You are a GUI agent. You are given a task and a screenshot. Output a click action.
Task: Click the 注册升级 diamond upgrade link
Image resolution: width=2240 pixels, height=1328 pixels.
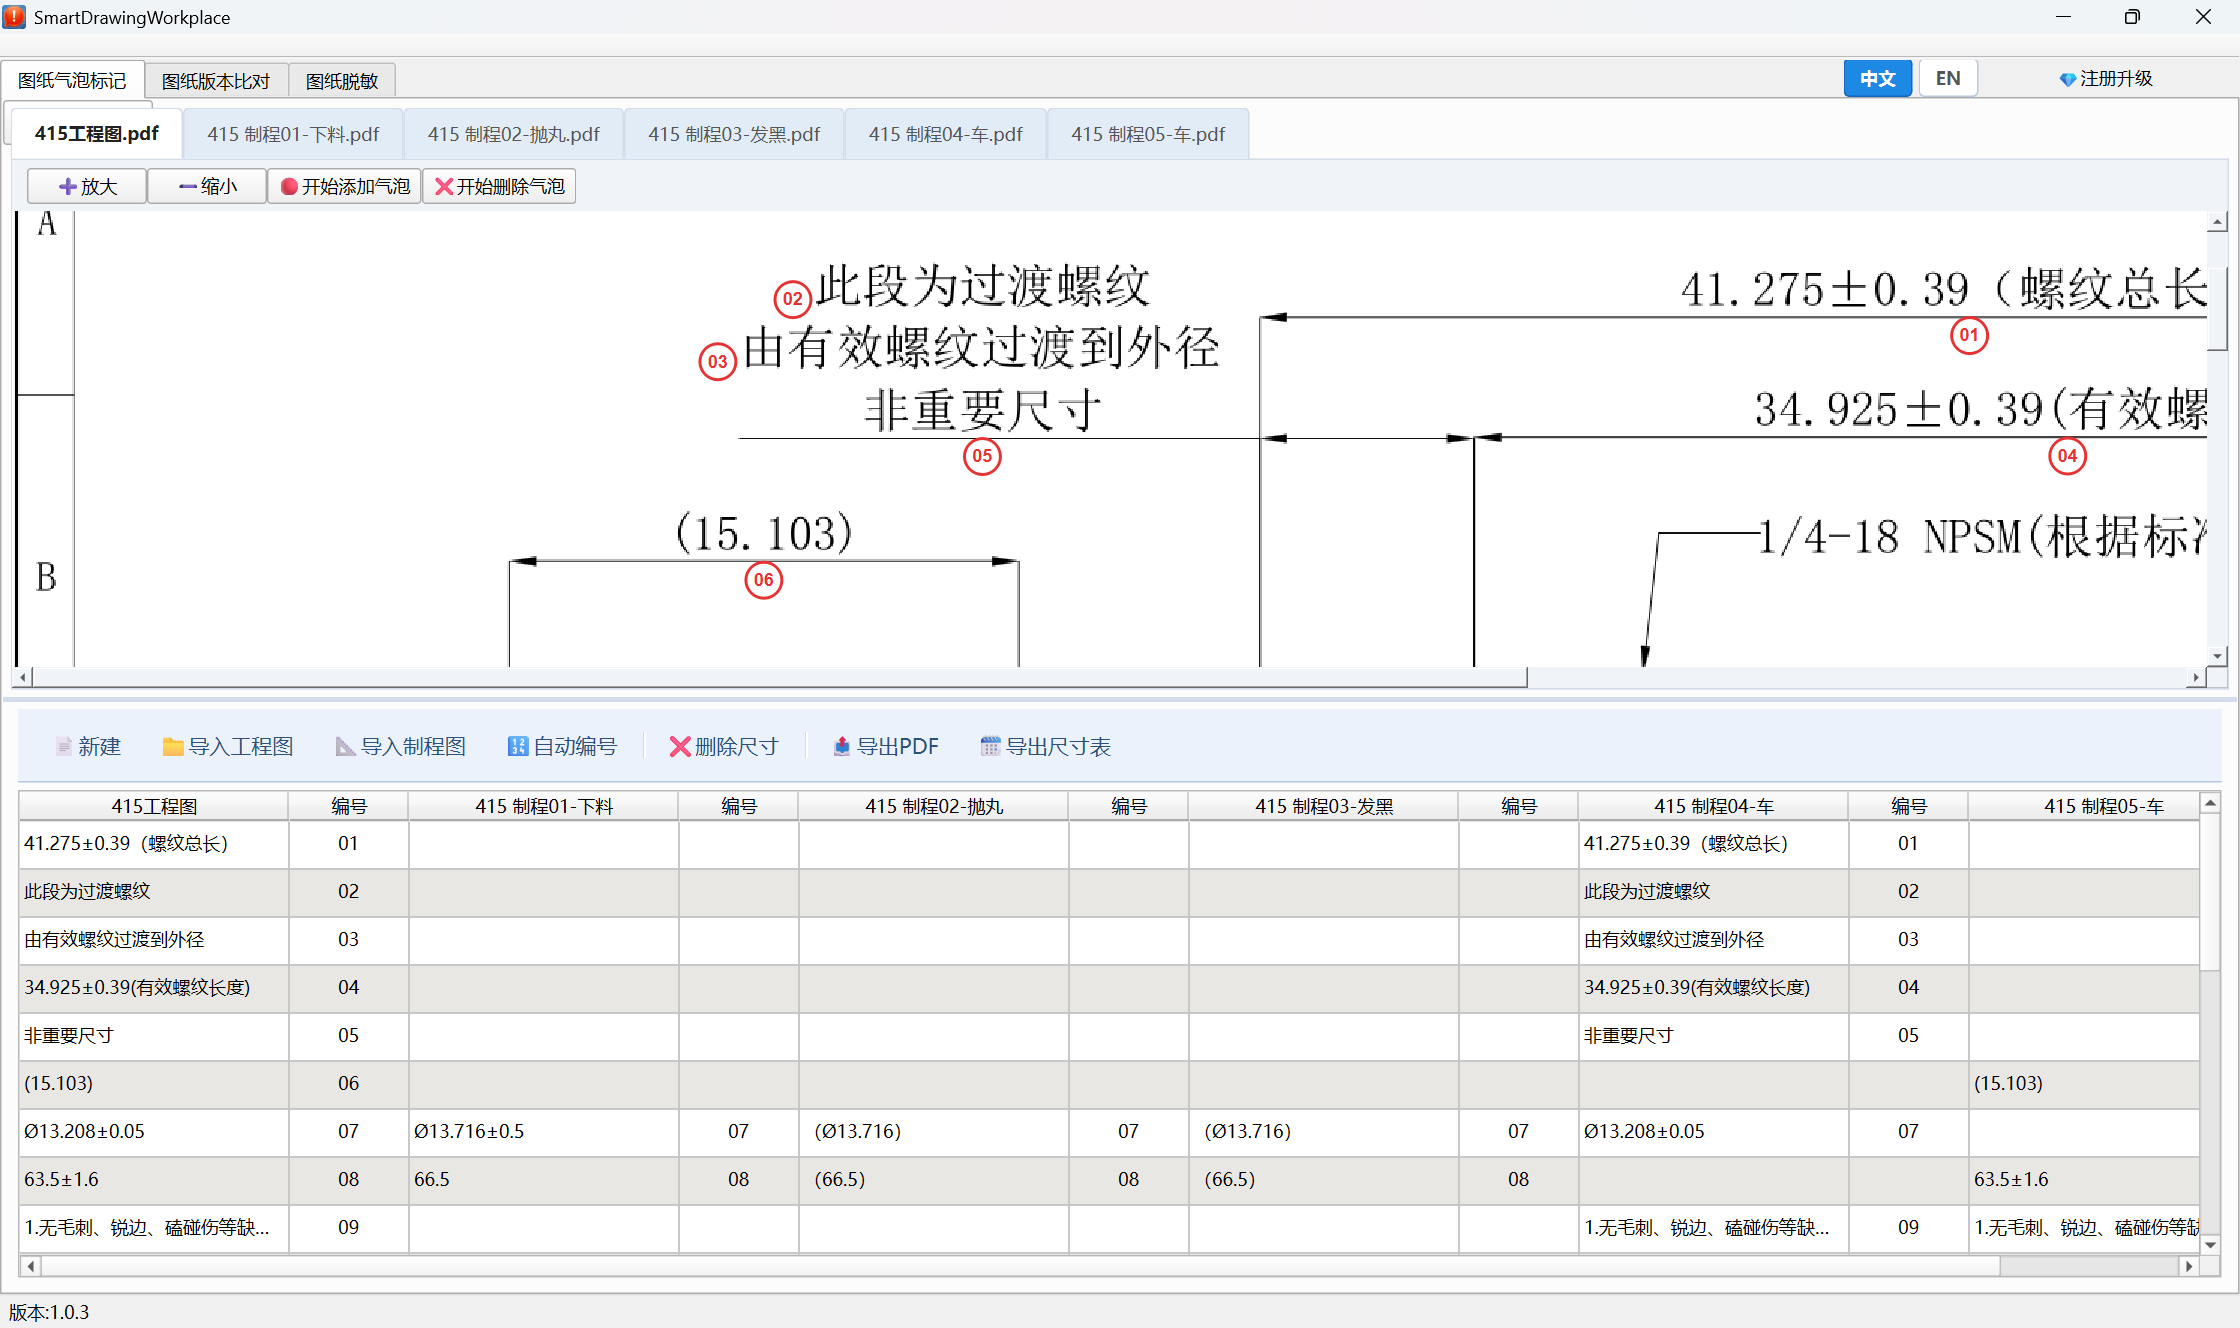tap(2106, 79)
